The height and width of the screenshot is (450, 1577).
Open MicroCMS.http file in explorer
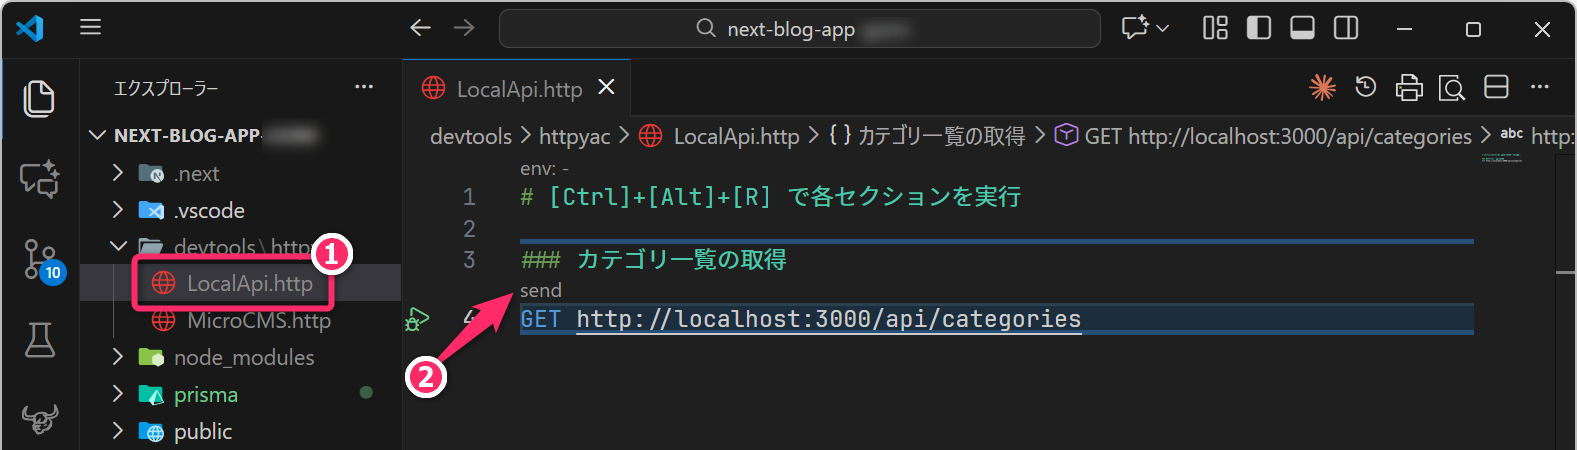coord(258,321)
